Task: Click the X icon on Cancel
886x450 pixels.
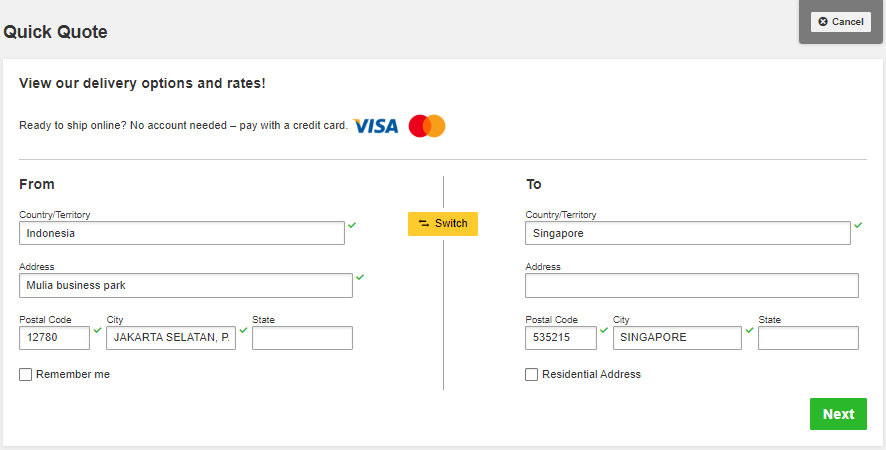Action: pyautogui.click(x=823, y=21)
